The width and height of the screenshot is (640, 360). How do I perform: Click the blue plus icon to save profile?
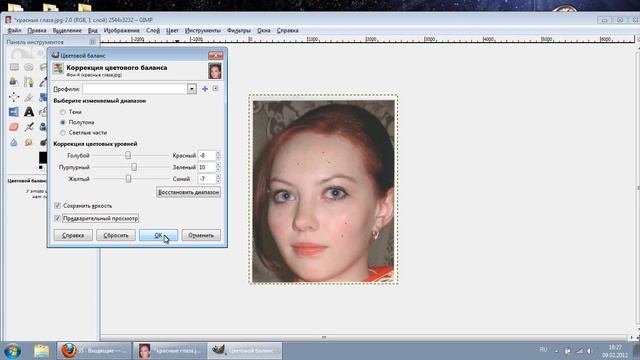click(x=205, y=89)
